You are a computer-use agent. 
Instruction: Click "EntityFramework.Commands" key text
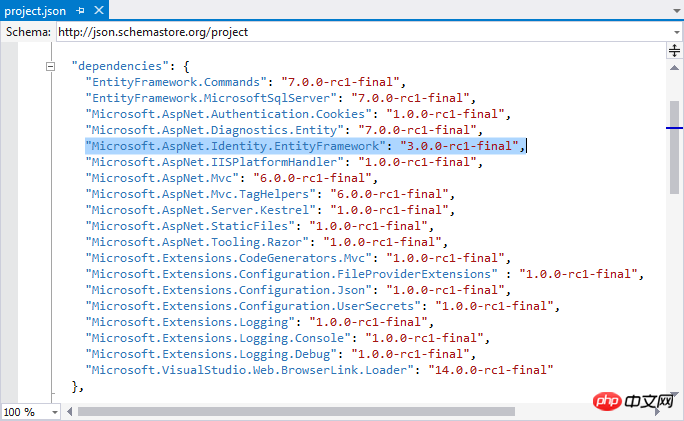click(x=176, y=82)
